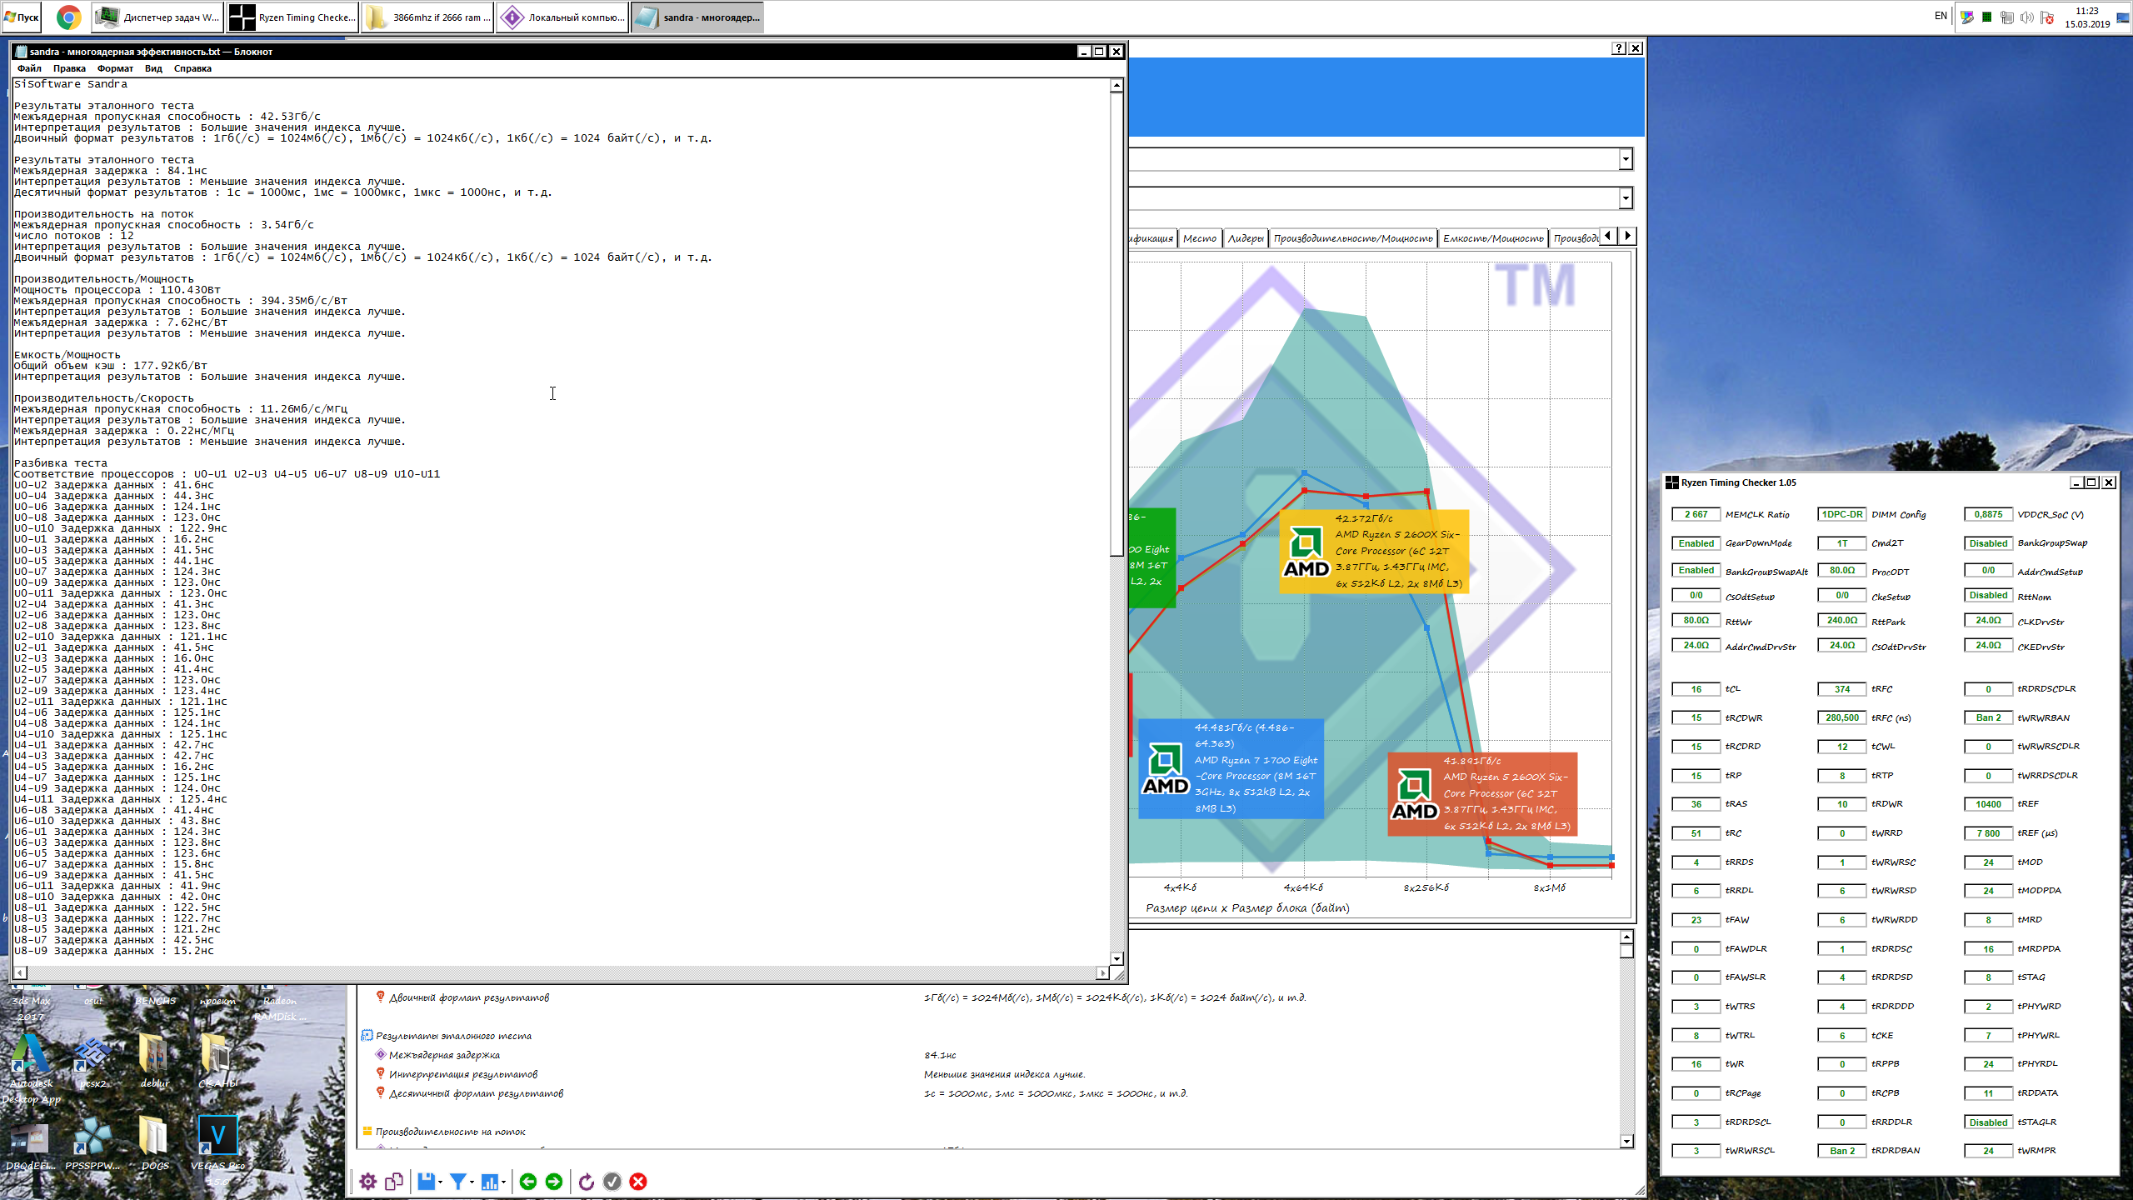This screenshot has width=2133, height=1200.
Task: Click the green forward arrow button
Action: [554, 1182]
